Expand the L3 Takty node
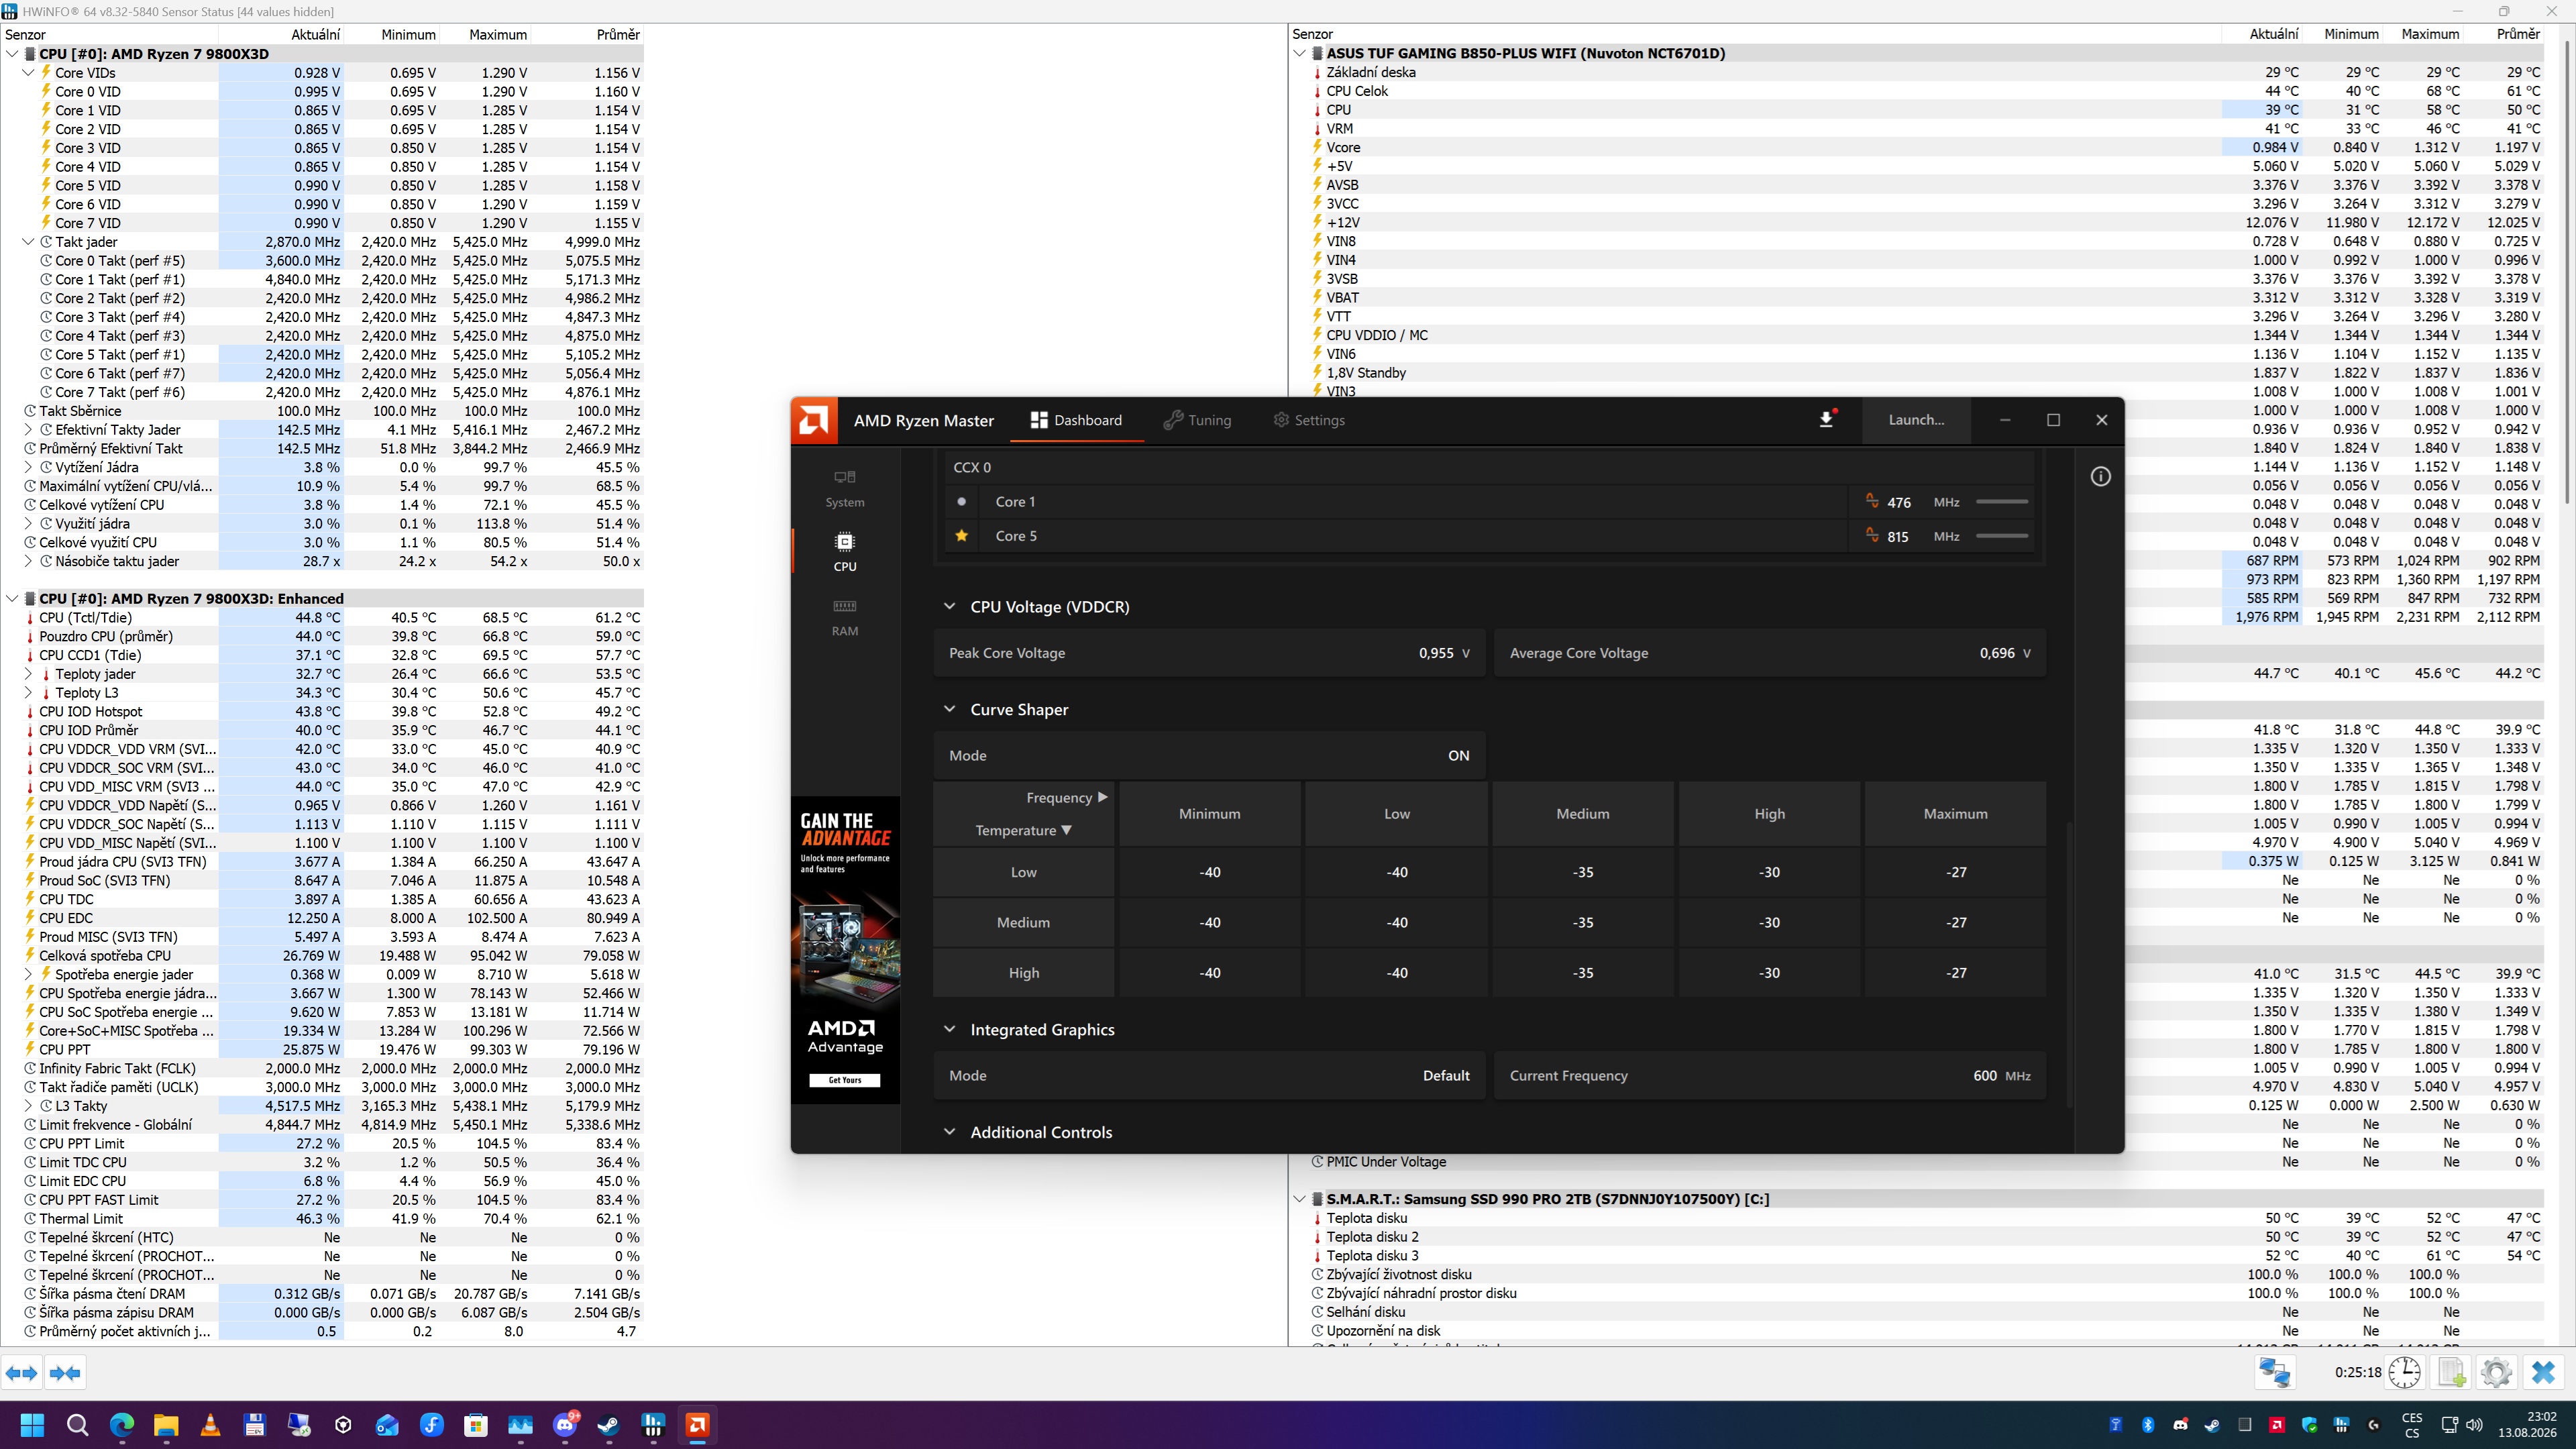This screenshot has height=1449, width=2576. (x=28, y=1106)
